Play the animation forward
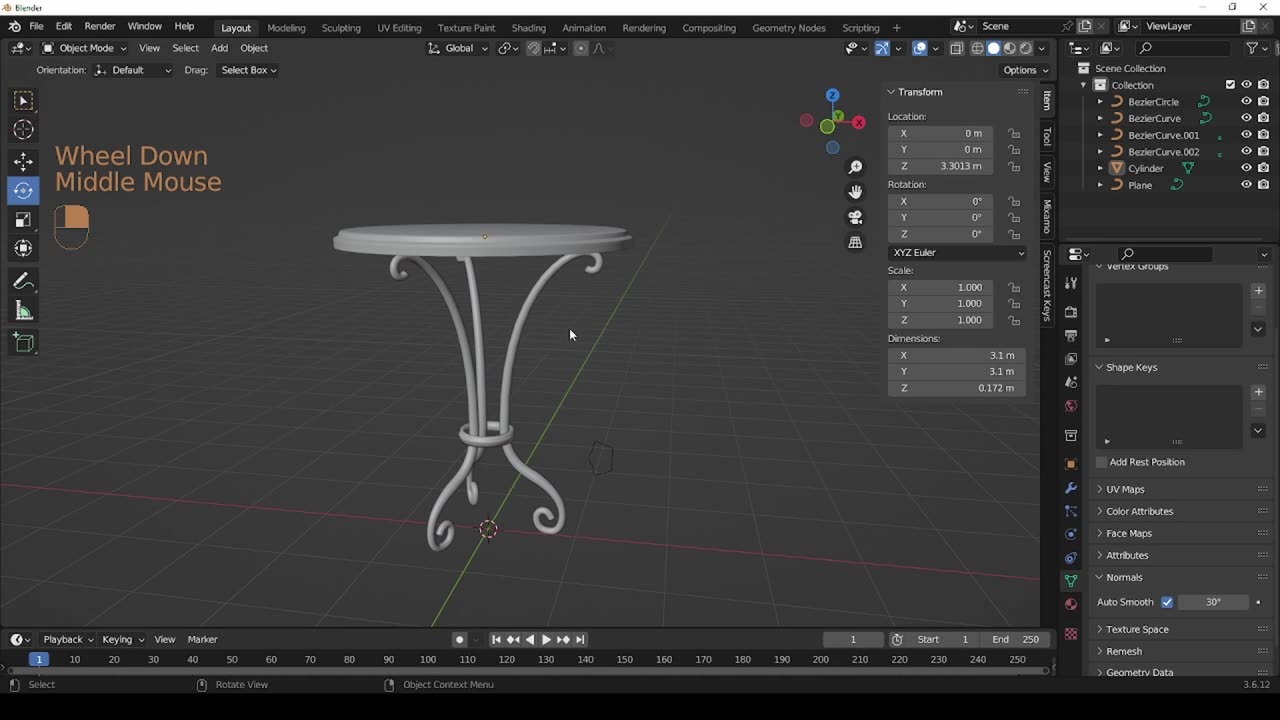 click(x=546, y=640)
